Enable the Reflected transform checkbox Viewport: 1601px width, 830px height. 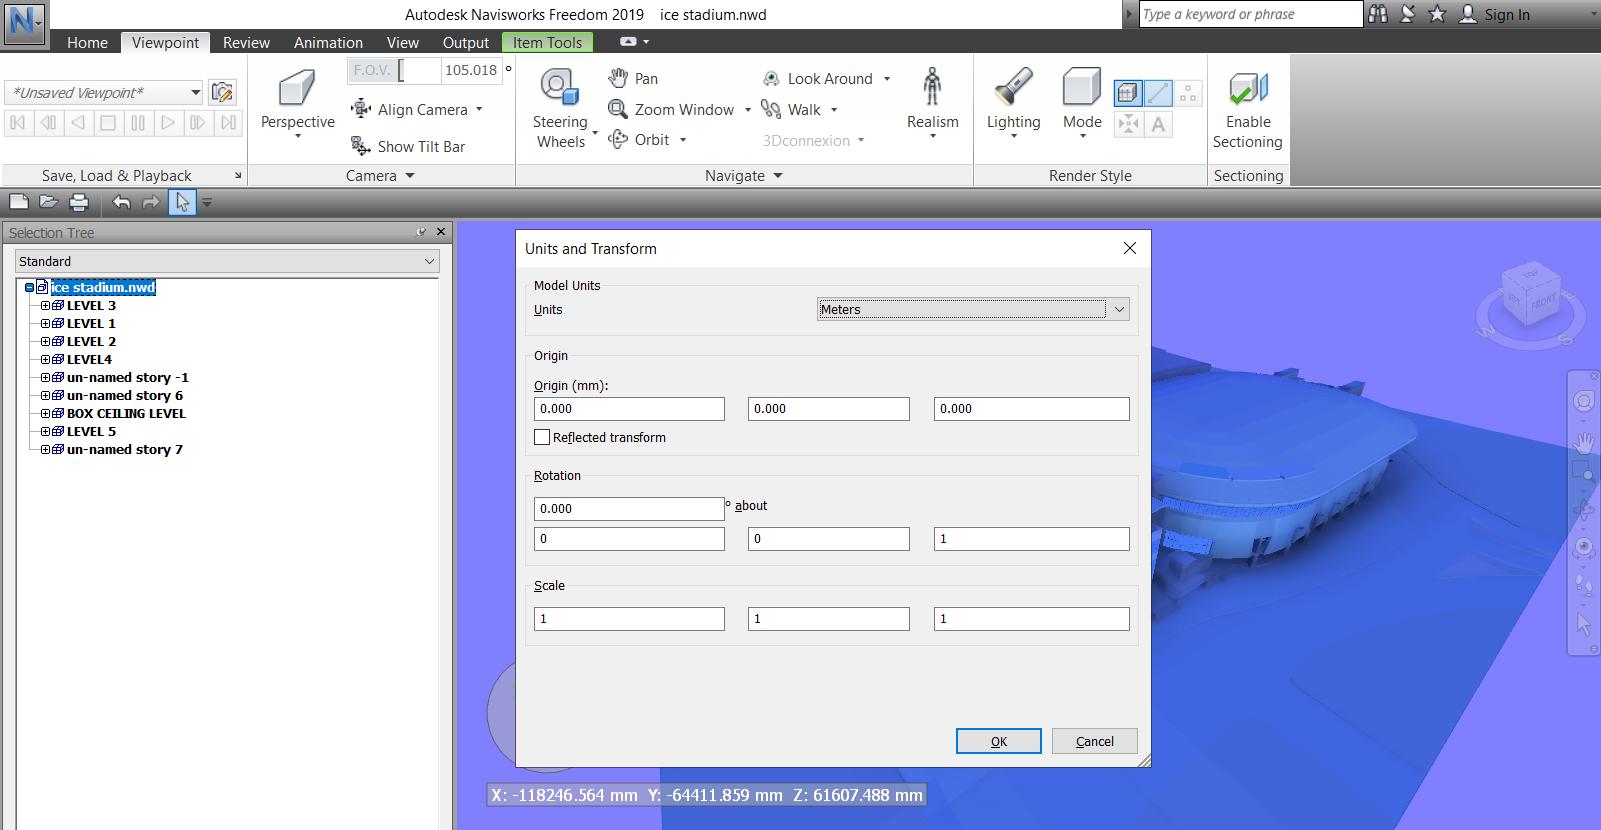[542, 437]
